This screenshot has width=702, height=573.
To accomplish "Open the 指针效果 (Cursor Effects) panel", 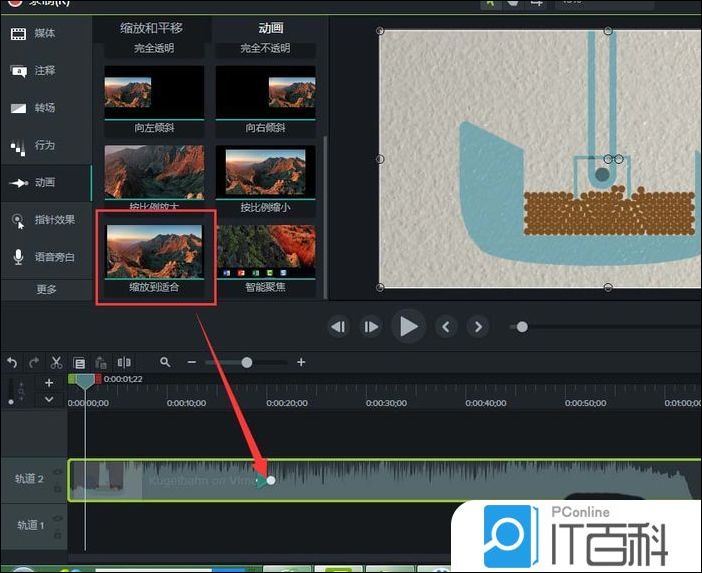I will [x=45, y=220].
